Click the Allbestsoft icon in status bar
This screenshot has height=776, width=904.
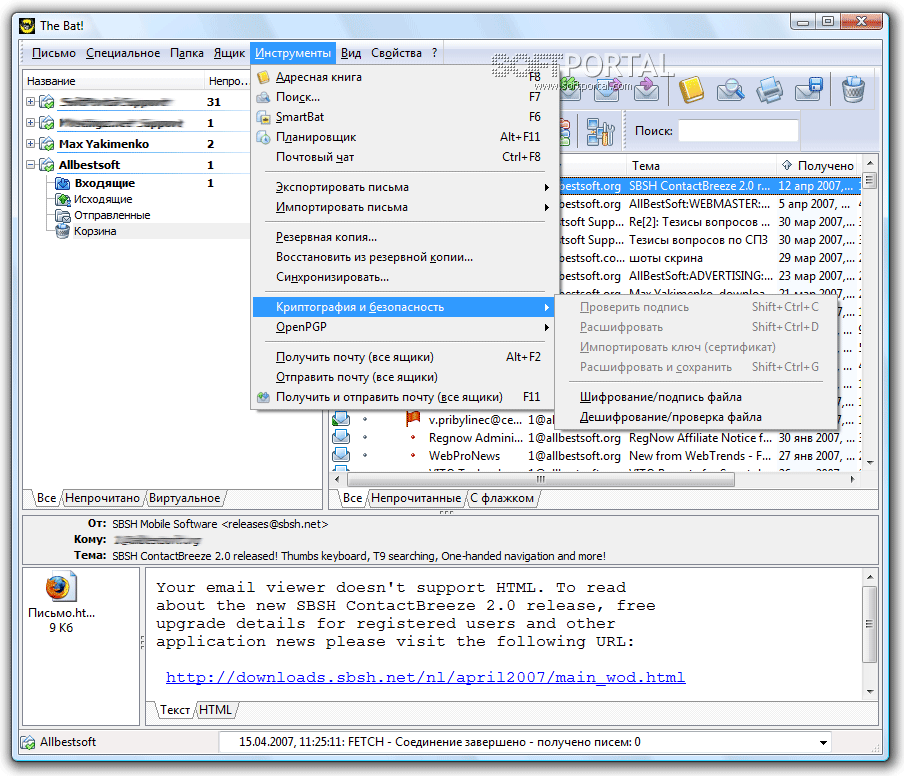tap(27, 743)
